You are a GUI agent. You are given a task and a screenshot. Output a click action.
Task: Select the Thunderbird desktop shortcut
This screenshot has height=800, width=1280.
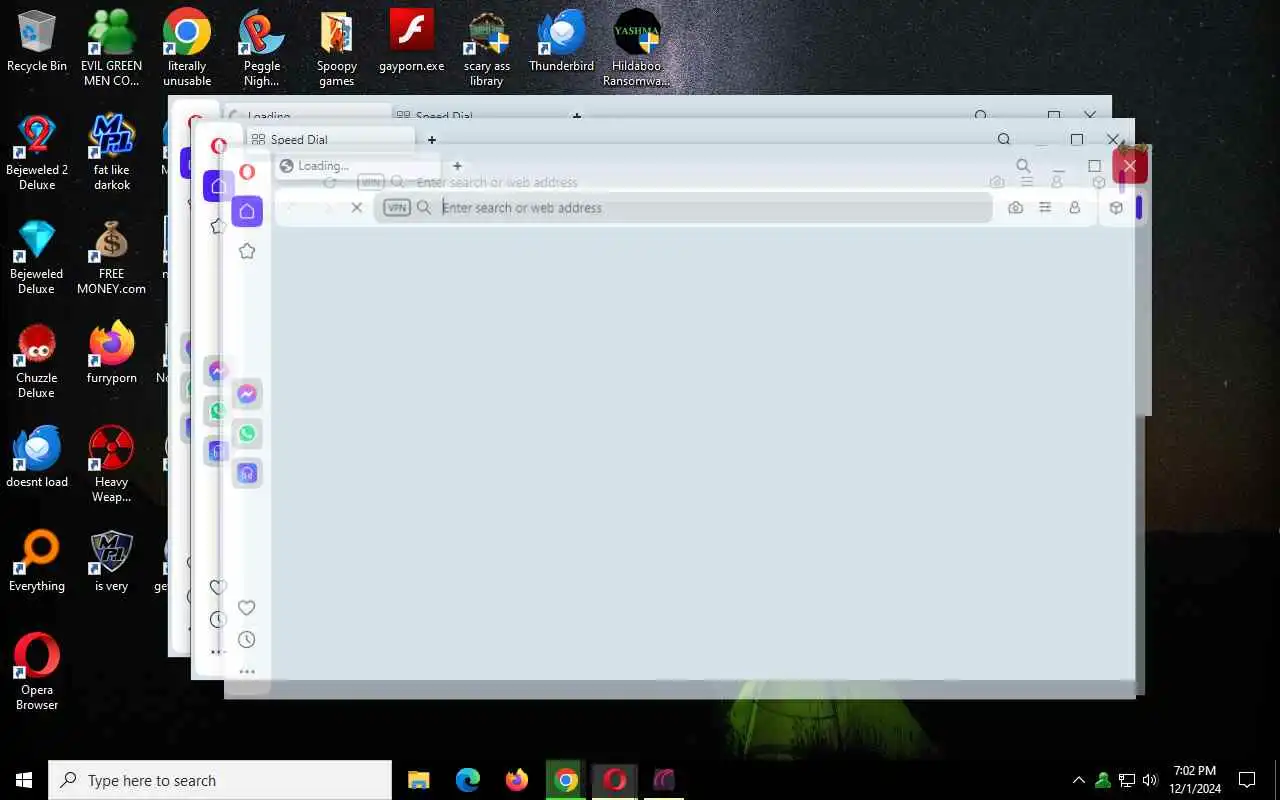pyautogui.click(x=562, y=41)
